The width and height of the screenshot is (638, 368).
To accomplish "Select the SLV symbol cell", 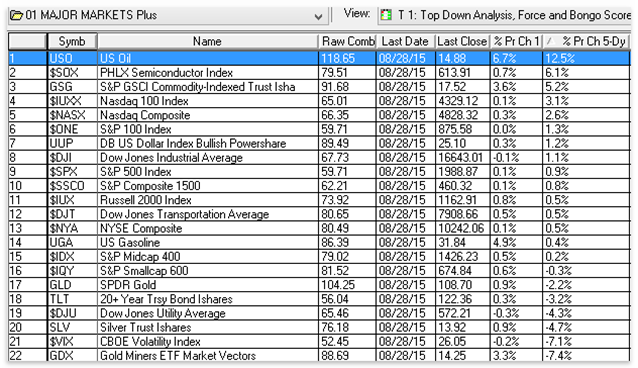I will 72,327.
